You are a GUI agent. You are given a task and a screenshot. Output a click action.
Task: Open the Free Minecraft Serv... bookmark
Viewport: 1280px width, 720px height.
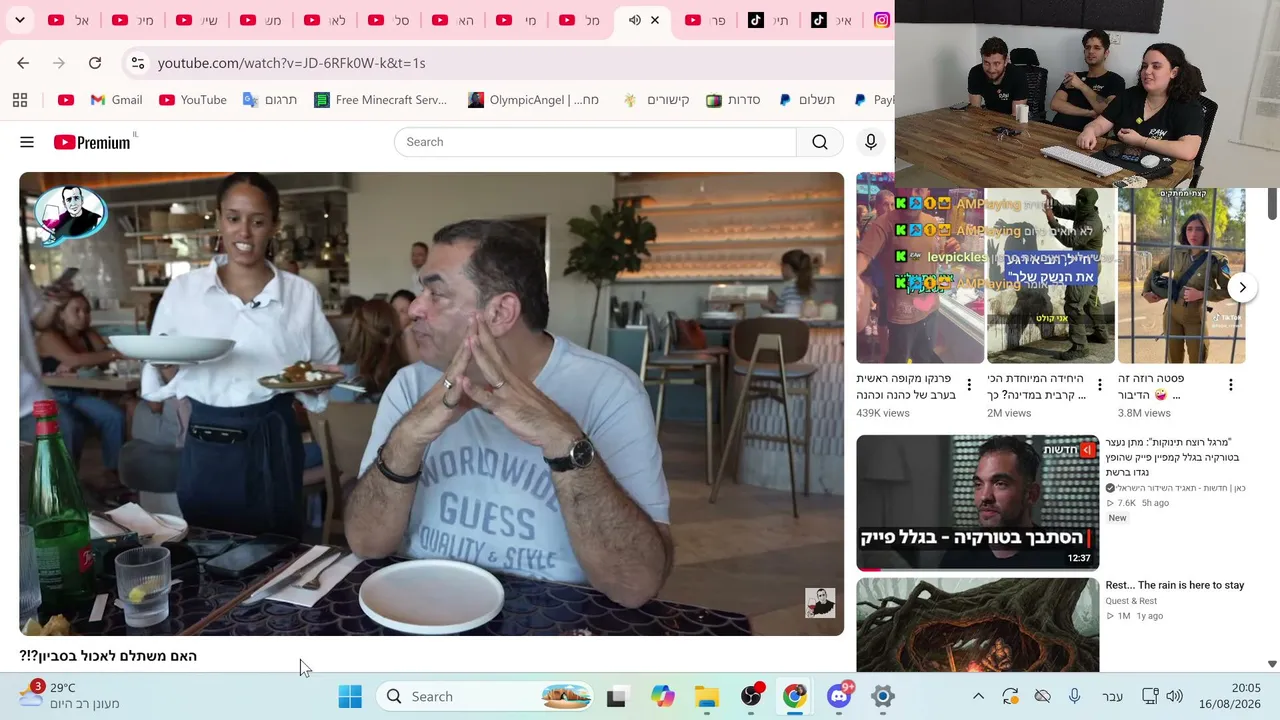click(x=380, y=100)
